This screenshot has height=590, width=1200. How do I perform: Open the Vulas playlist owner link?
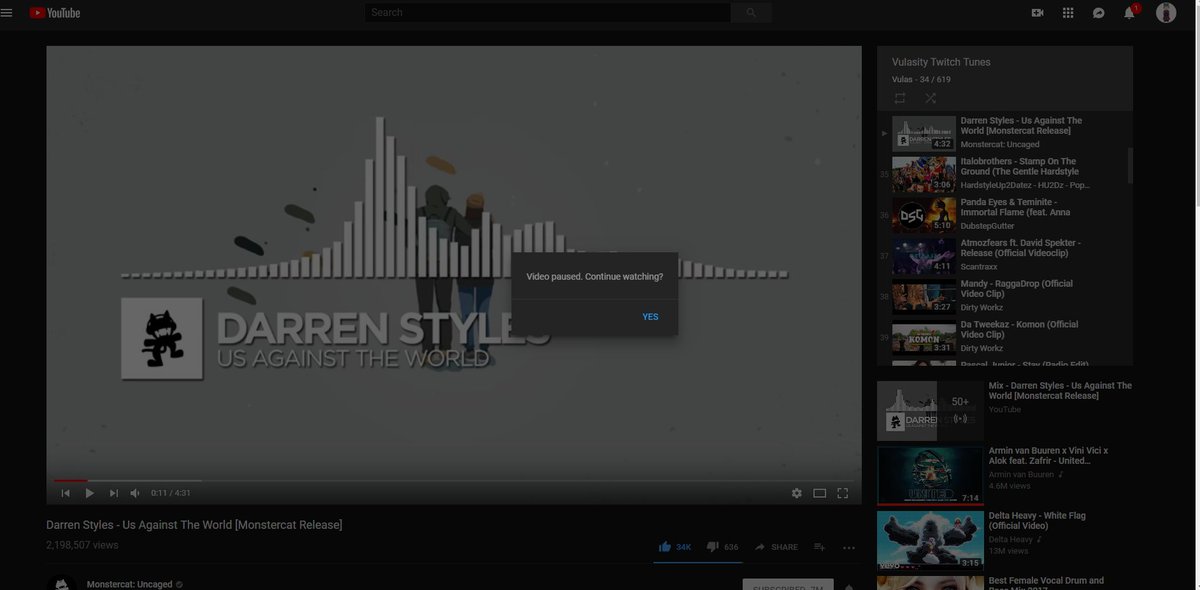902,79
